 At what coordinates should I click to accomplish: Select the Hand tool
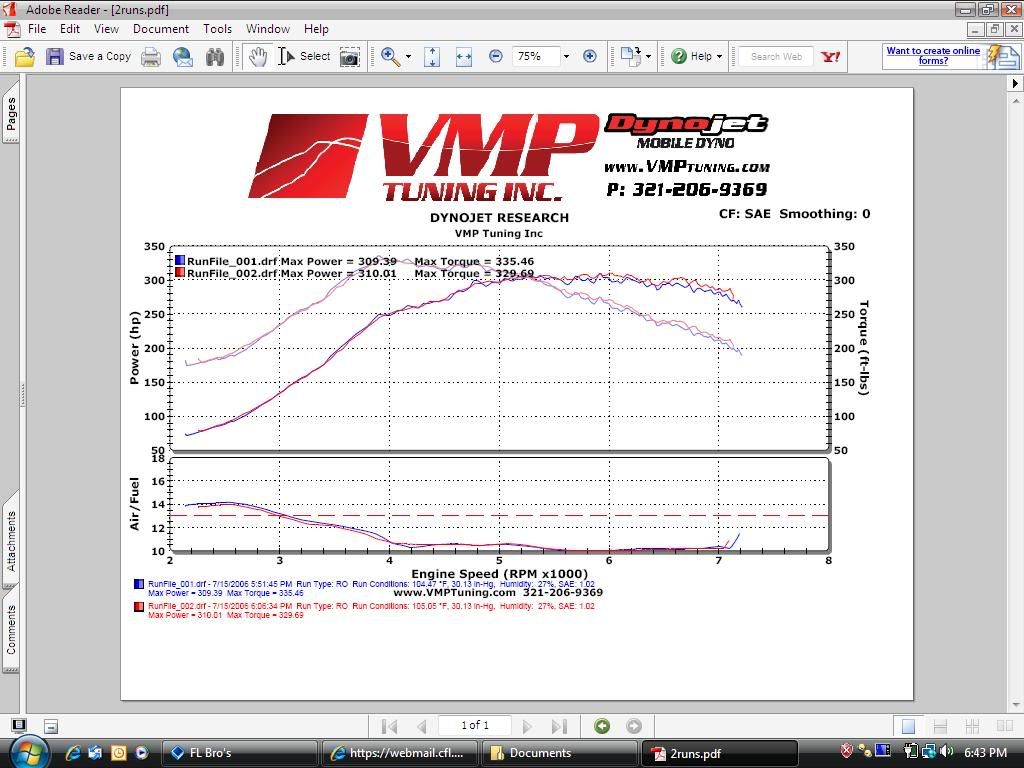[258, 57]
